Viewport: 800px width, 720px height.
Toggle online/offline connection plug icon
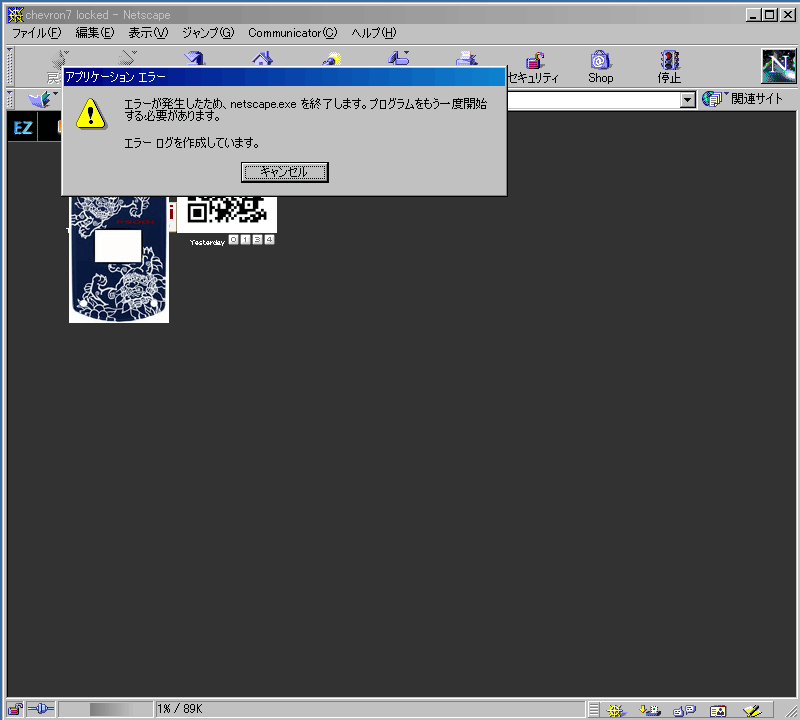click(41, 709)
